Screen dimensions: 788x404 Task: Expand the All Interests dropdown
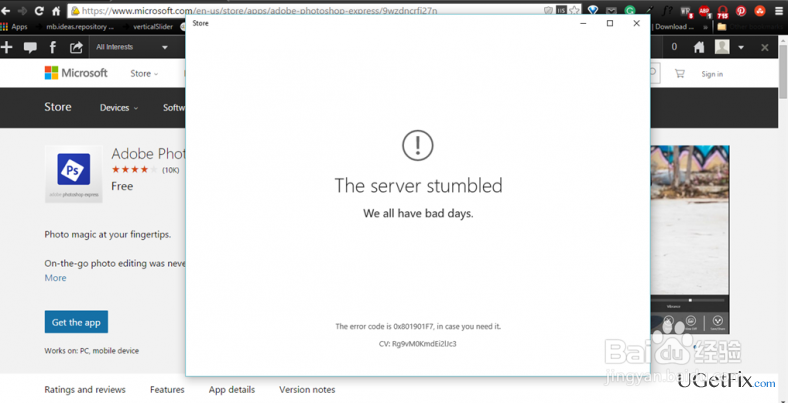tap(132, 47)
